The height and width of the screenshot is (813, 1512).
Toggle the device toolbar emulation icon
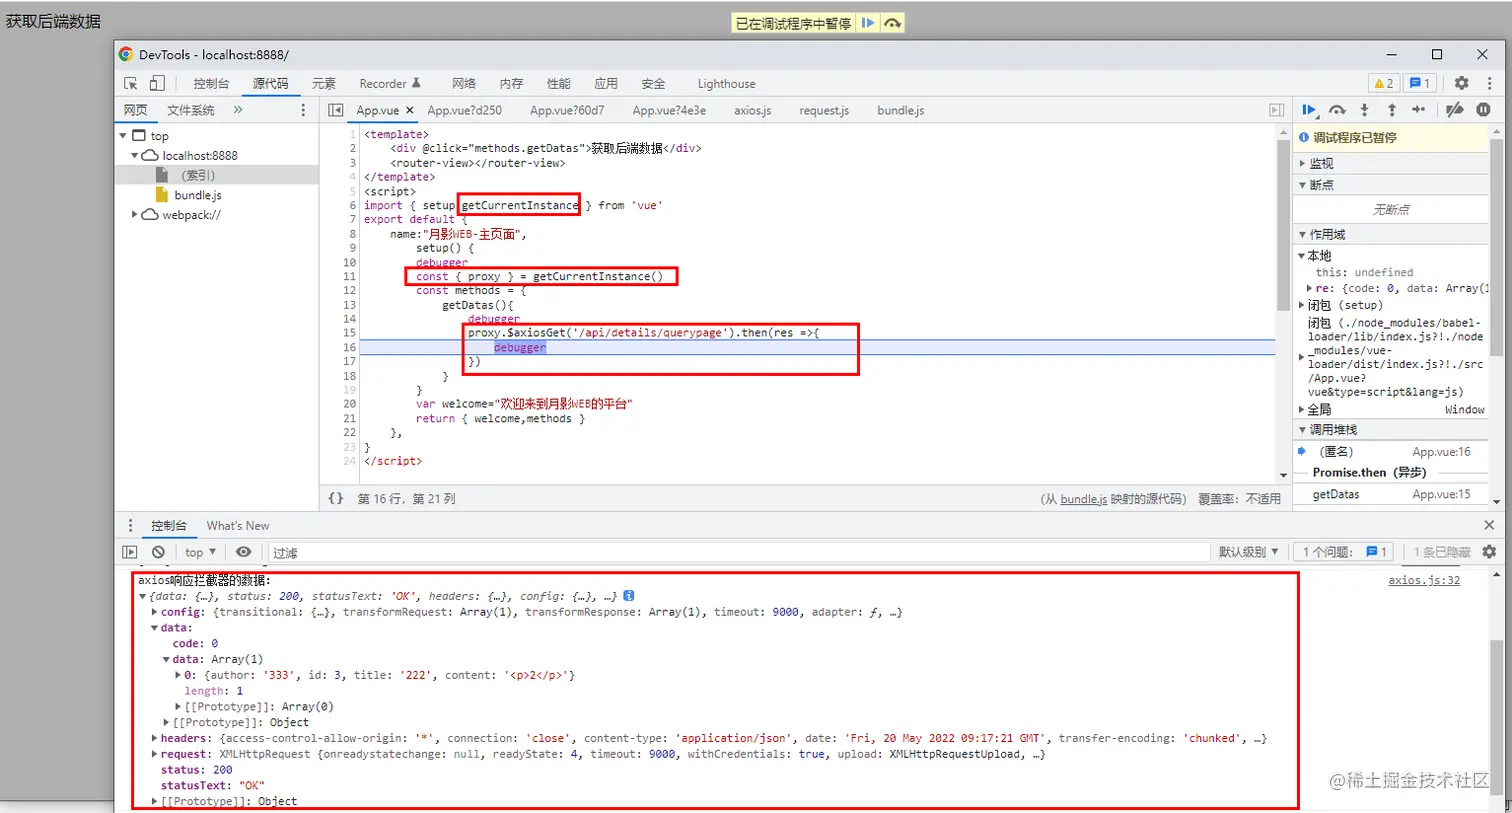click(157, 83)
